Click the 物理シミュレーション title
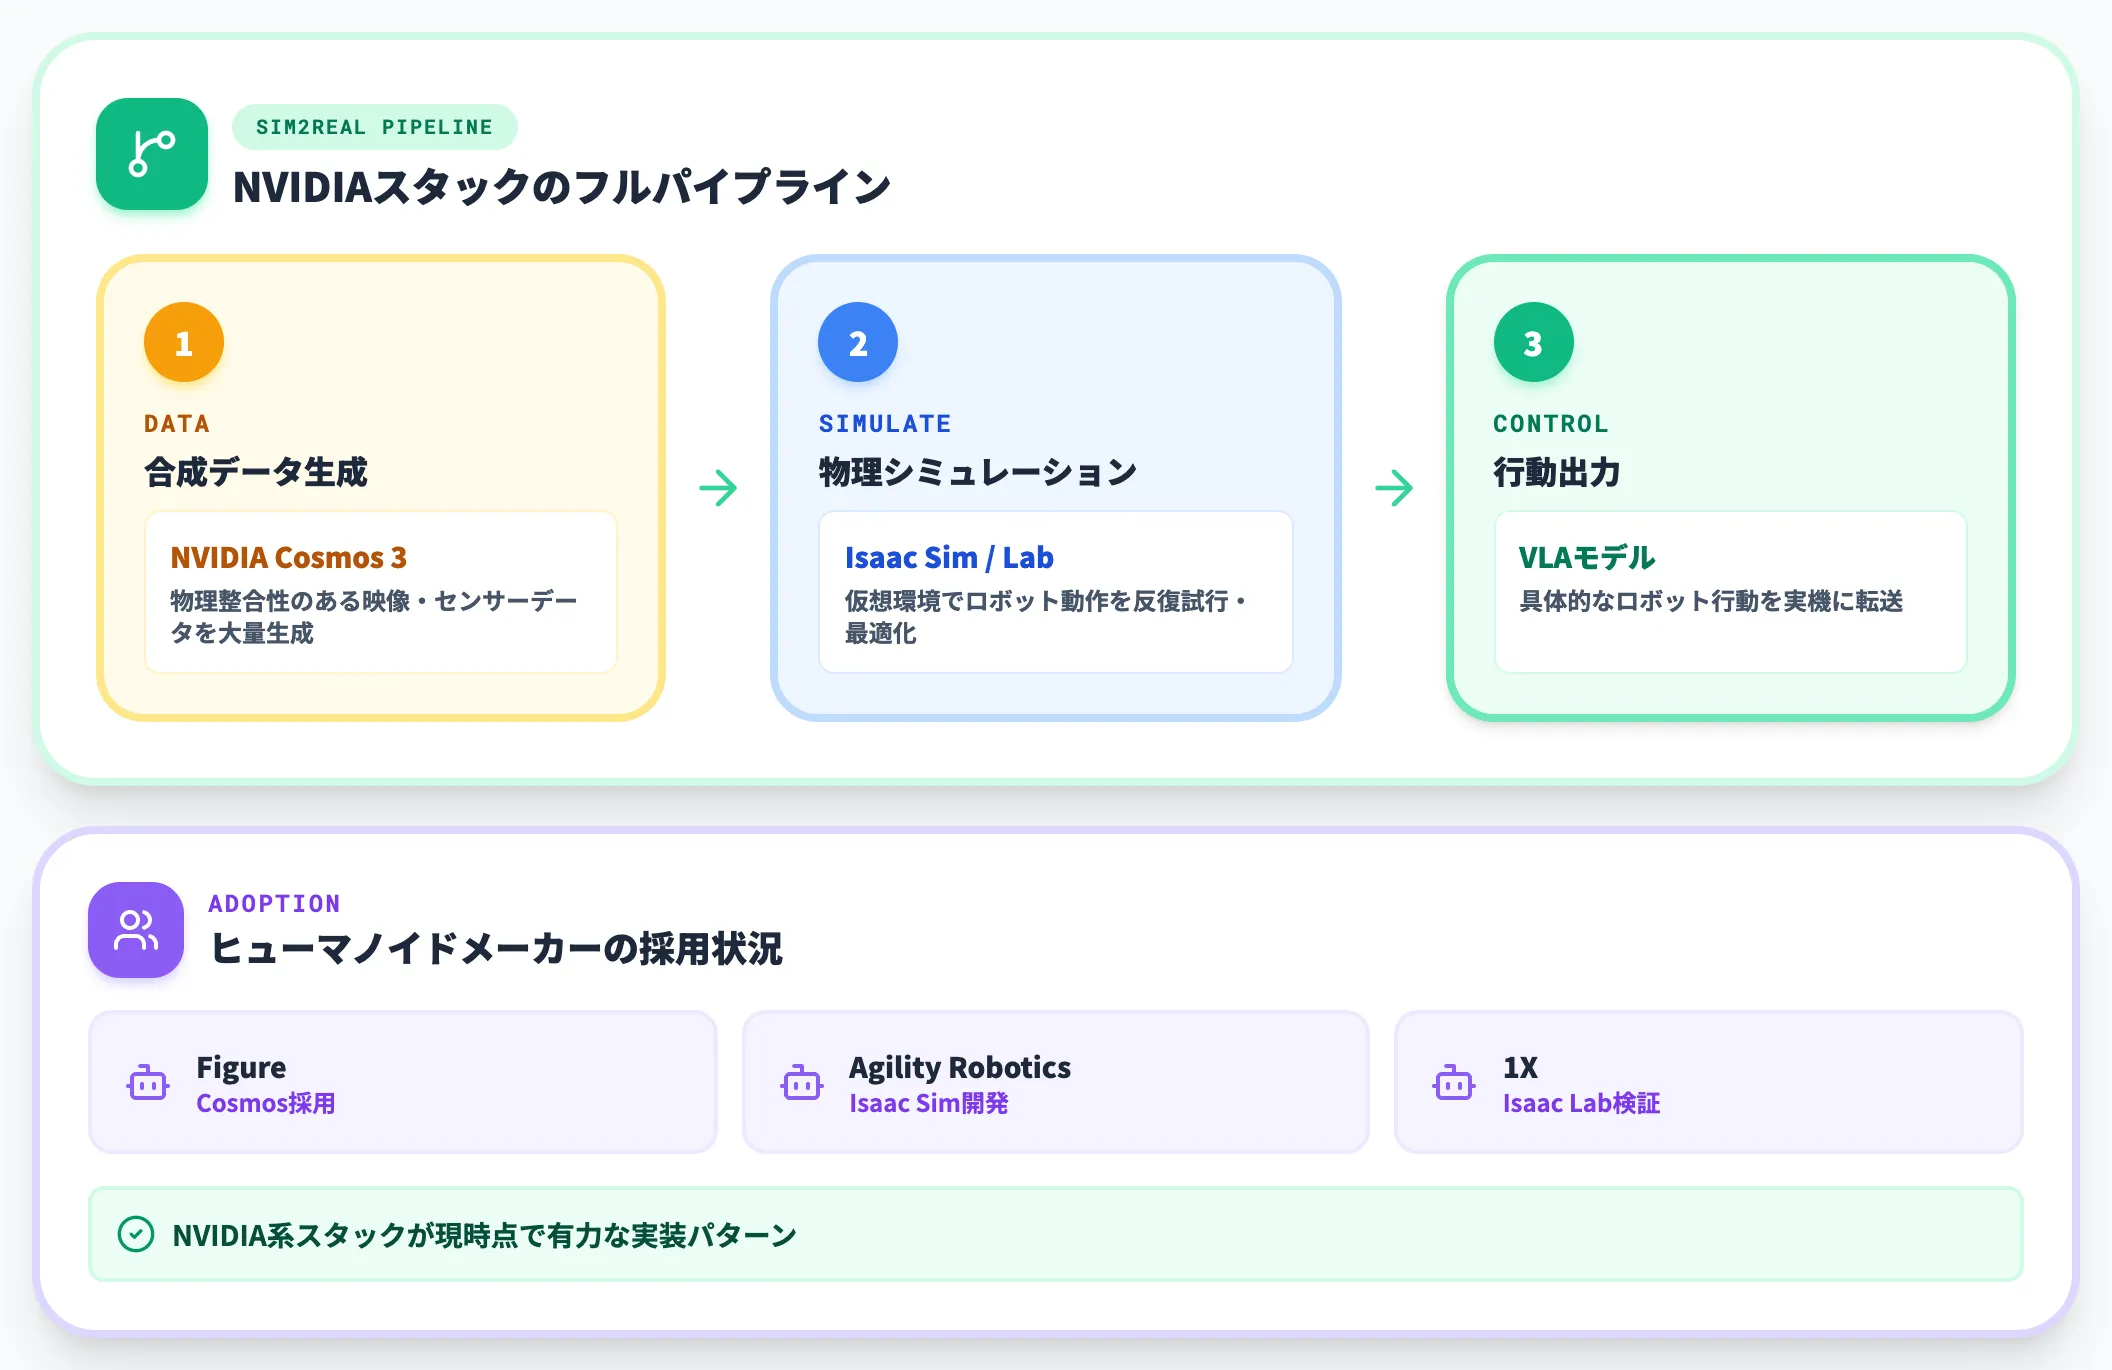 pos(978,472)
